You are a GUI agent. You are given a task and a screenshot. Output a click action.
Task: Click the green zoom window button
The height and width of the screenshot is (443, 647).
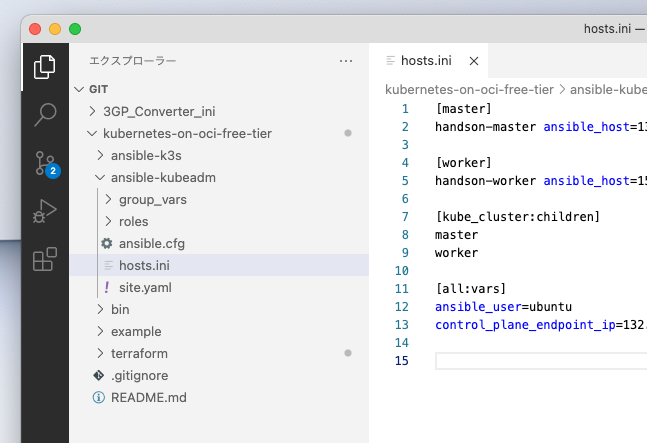[75, 29]
